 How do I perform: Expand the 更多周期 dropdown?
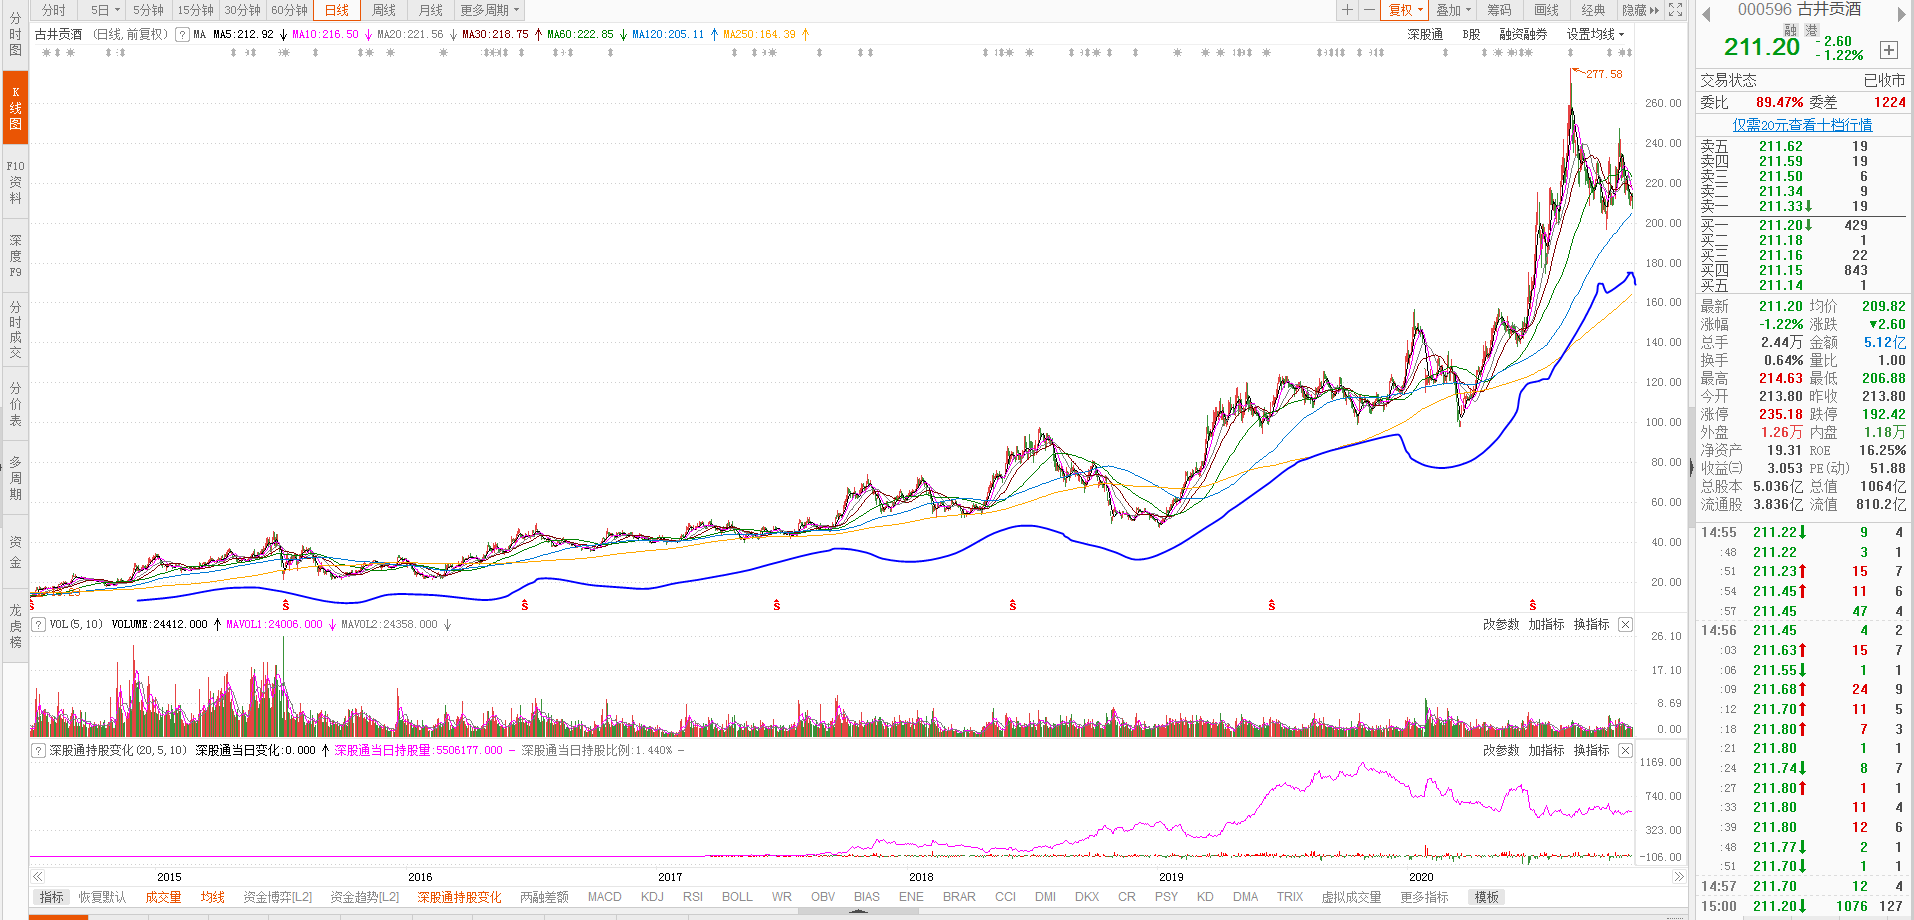pyautogui.click(x=490, y=10)
